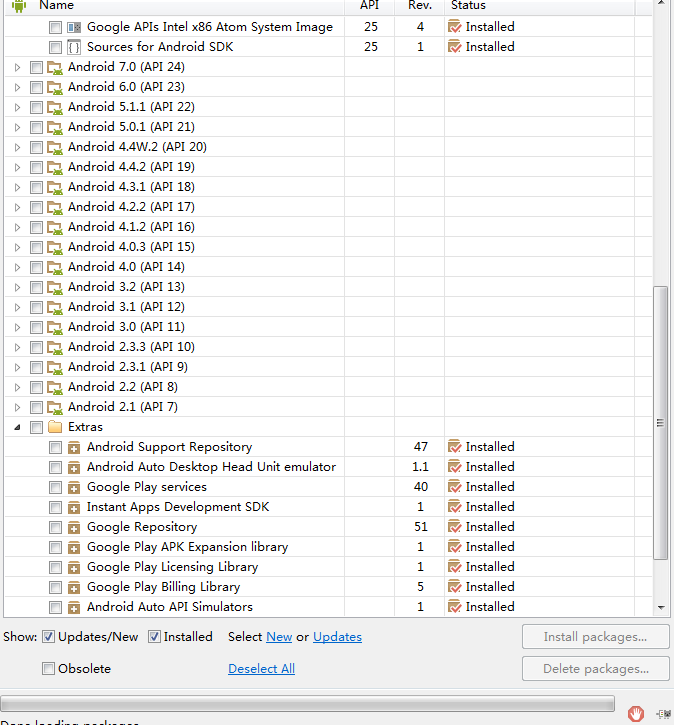Toggle the Updates/New show checkbox

49,637
